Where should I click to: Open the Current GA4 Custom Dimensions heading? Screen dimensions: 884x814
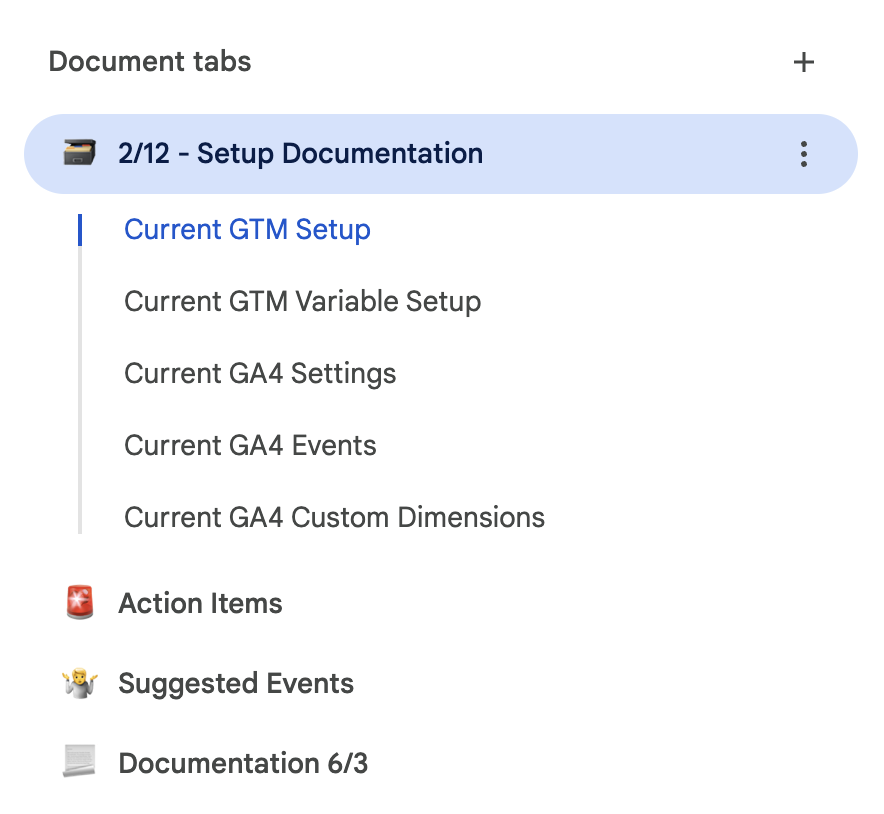[334, 518]
